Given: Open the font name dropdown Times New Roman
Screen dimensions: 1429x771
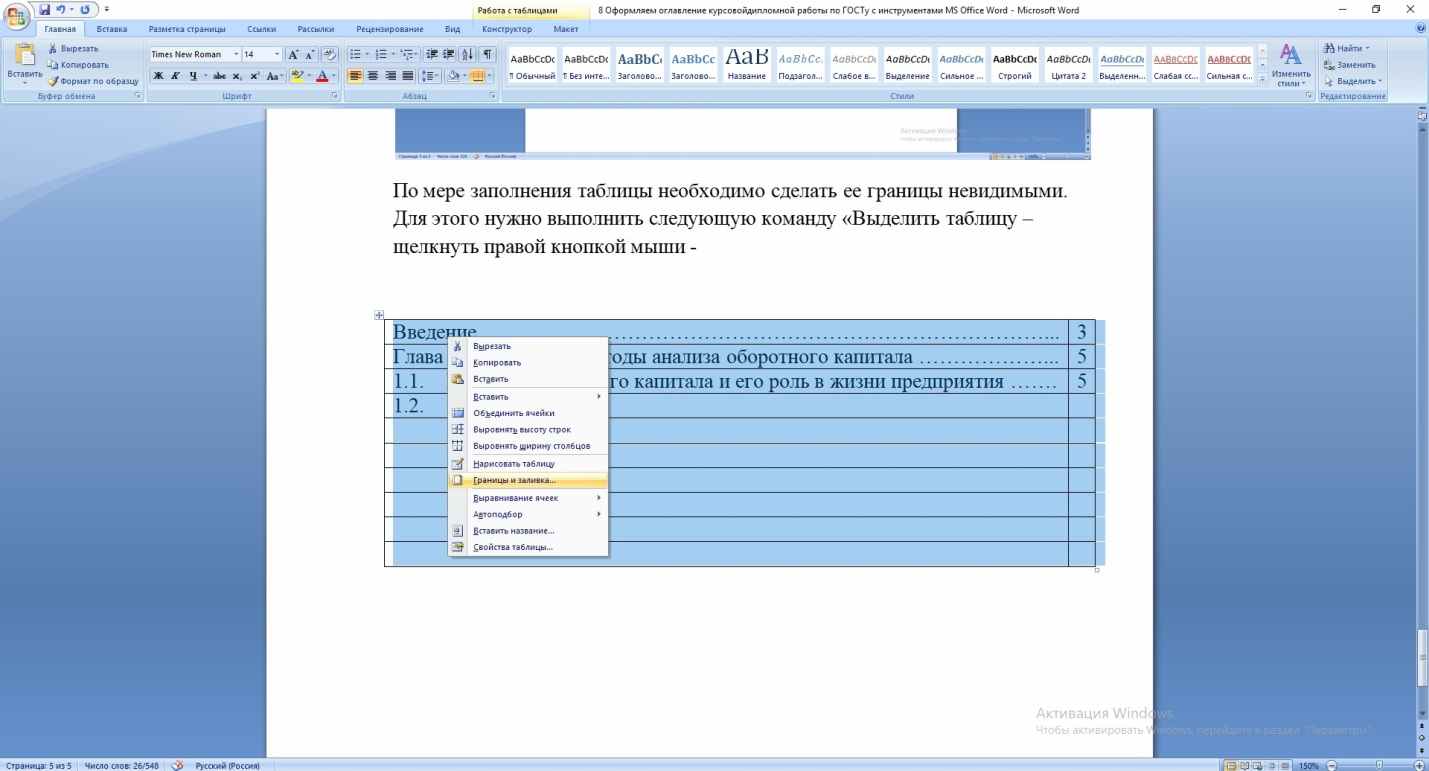Looking at the screenshot, I should [x=237, y=54].
